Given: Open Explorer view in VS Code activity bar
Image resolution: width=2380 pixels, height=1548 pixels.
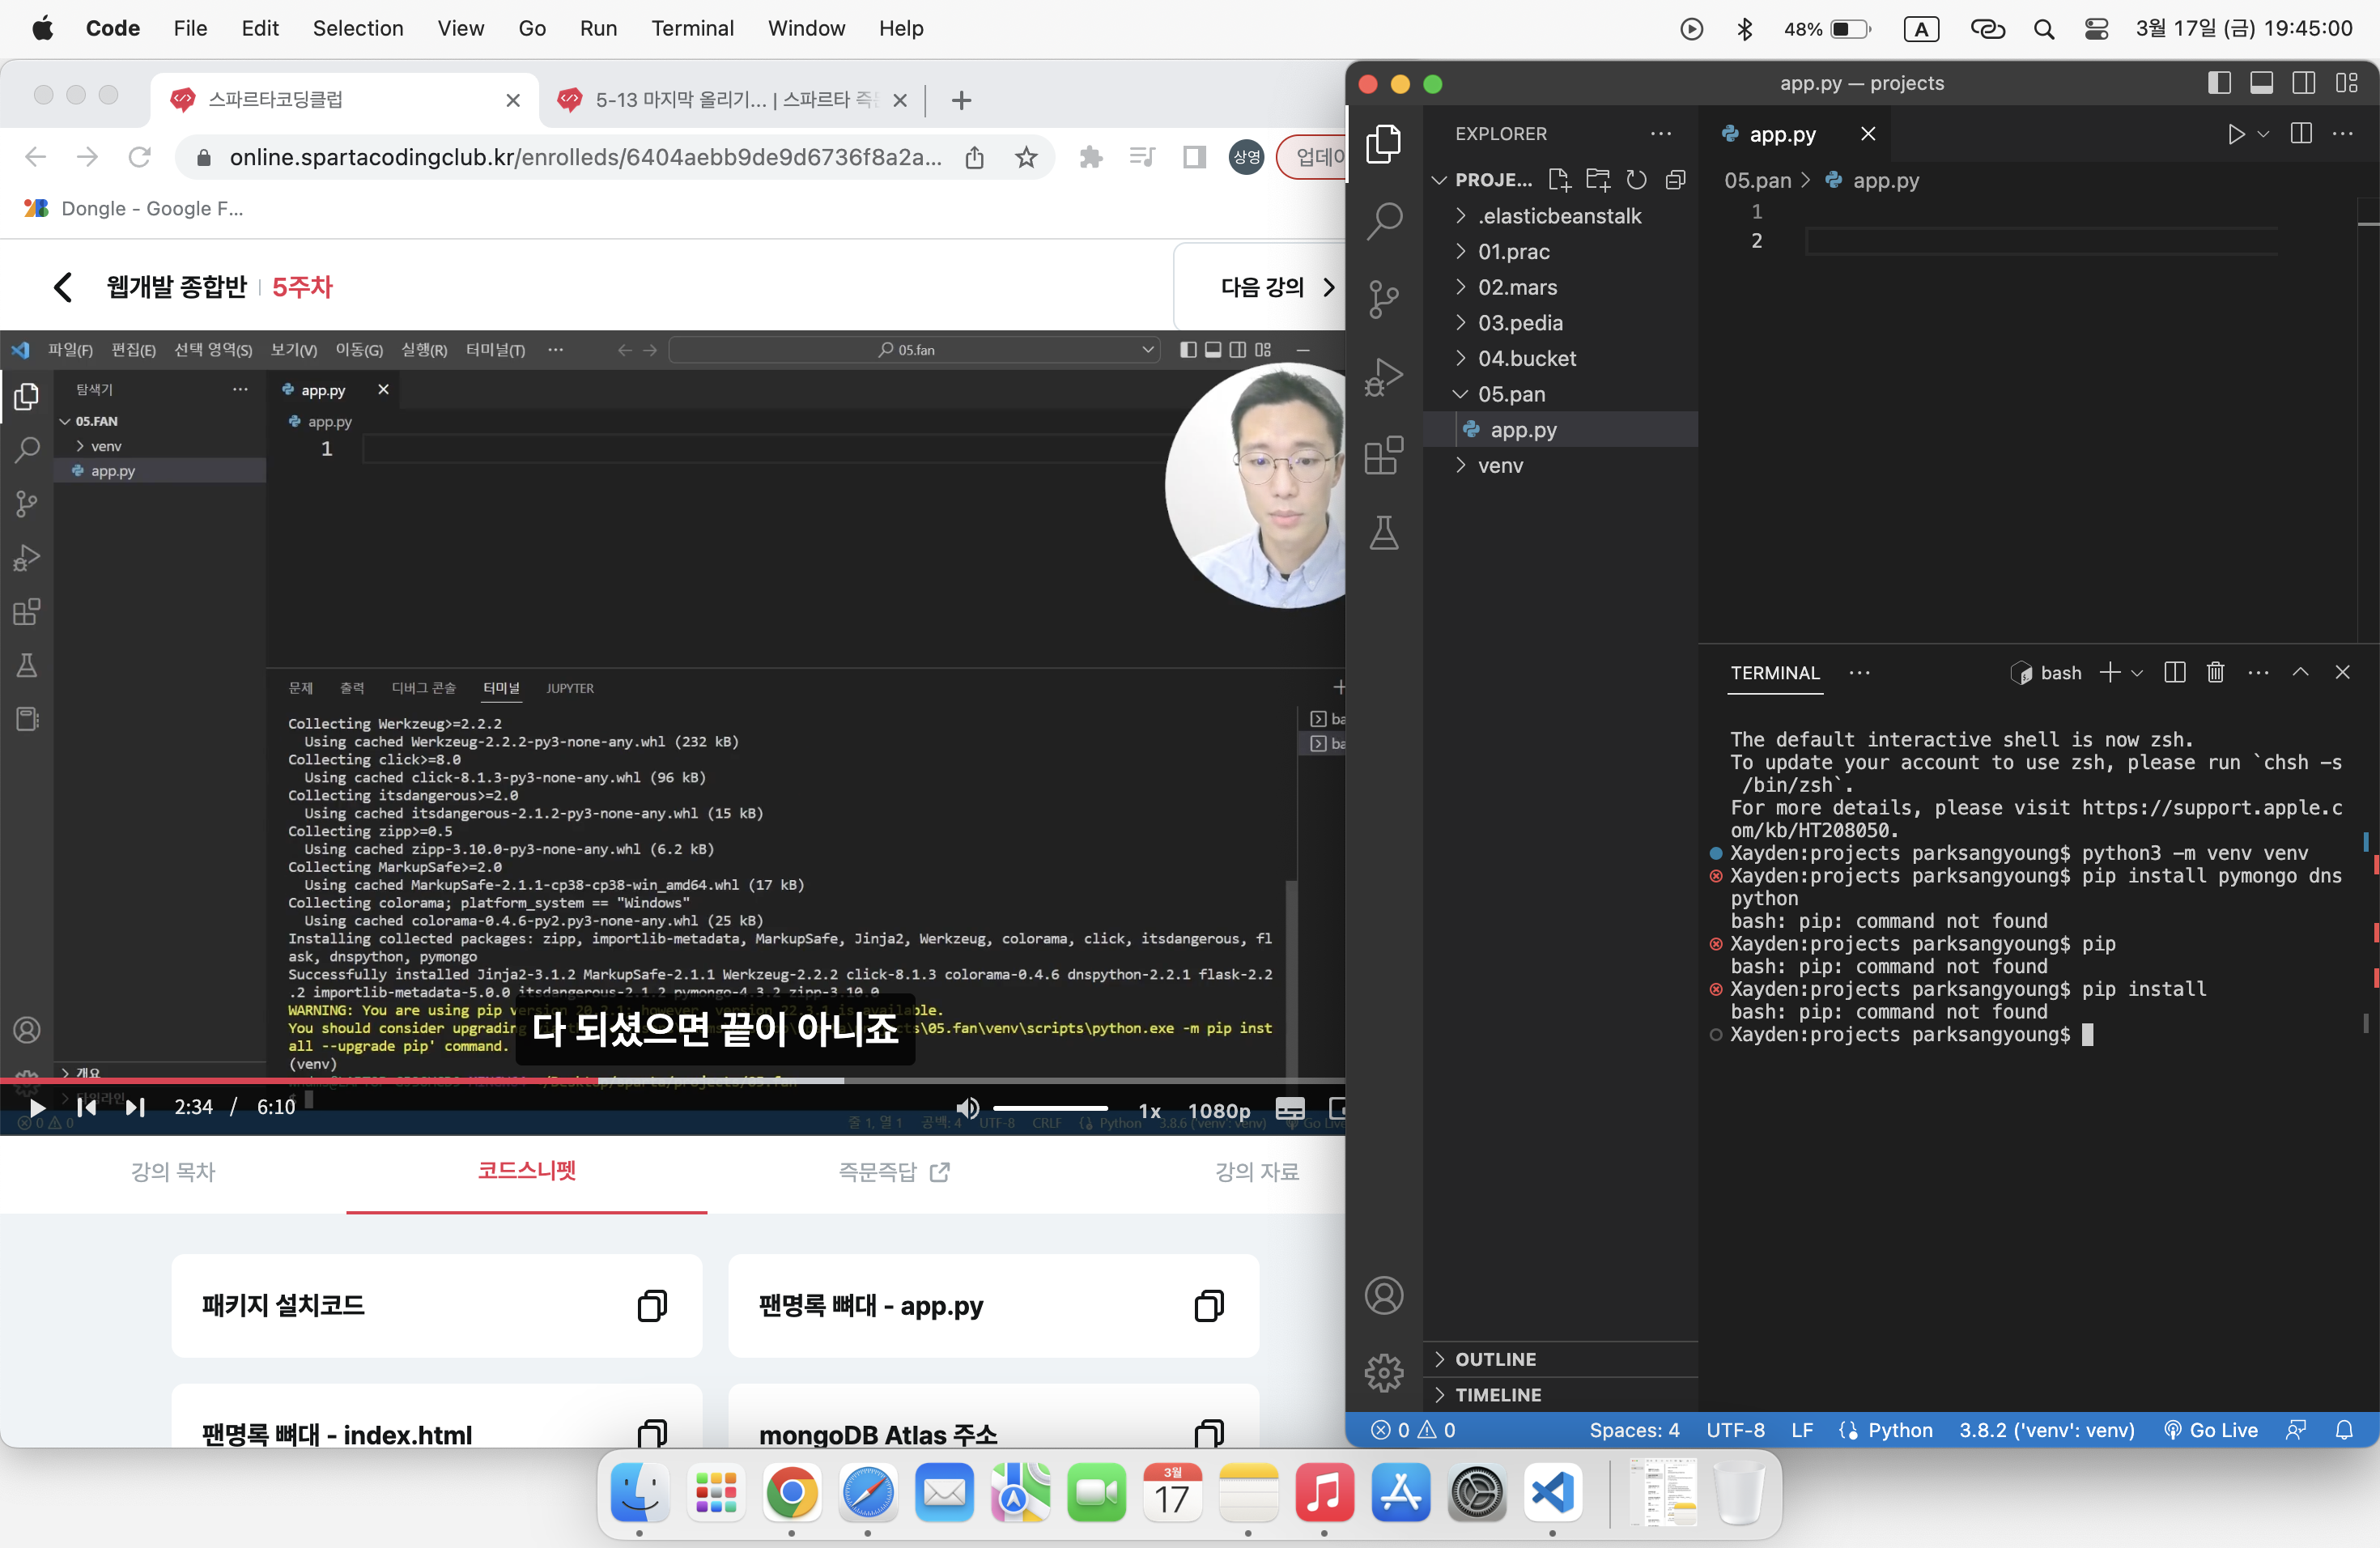Looking at the screenshot, I should tap(1384, 143).
